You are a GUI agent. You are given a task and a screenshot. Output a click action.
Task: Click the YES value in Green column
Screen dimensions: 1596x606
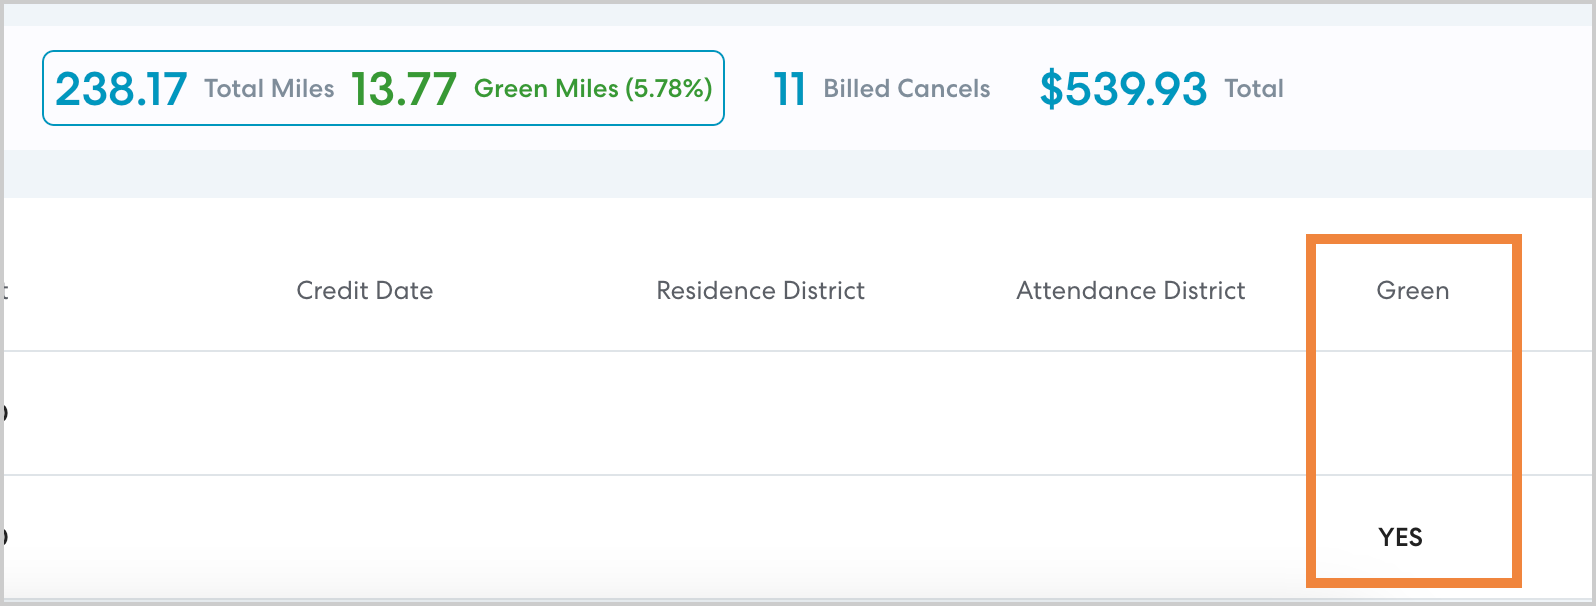[x=1400, y=538]
